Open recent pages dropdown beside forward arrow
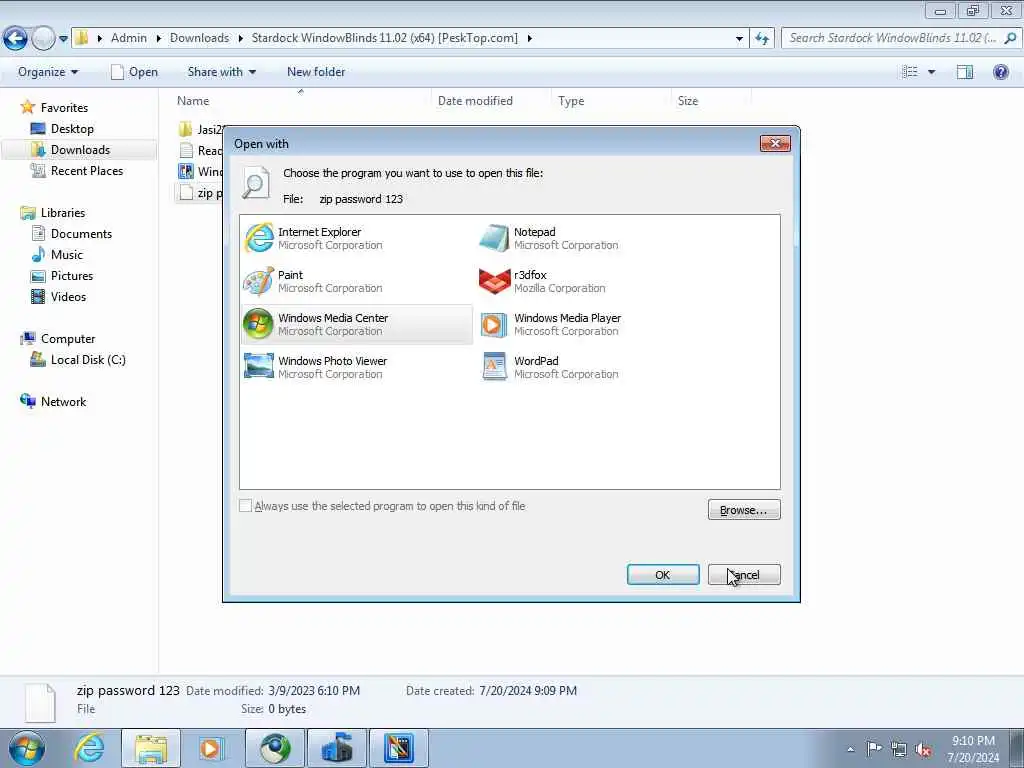1024x768 pixels. pyautogui.click(x=63, y=39)
